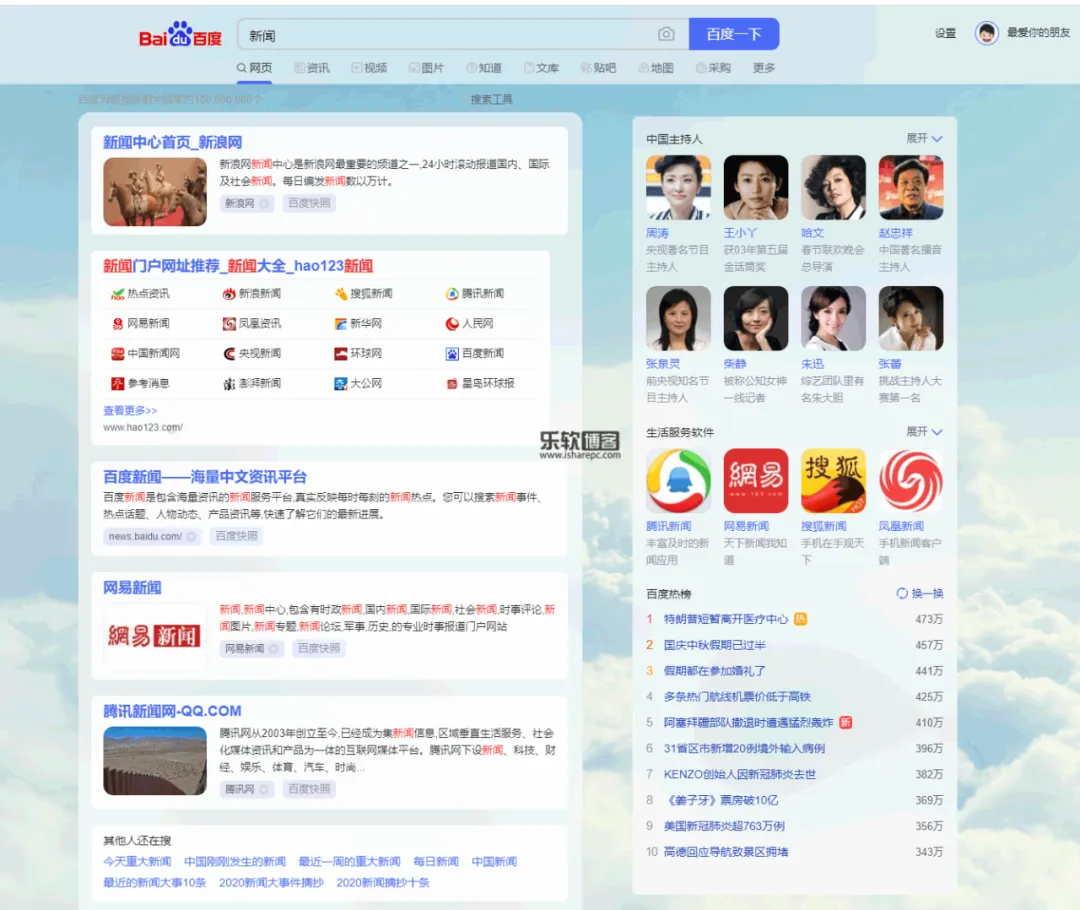Open hot item 《姜子牙》票房破10亿
The height and width of the screenshot is (910, 1080).
tap(720, 800)
